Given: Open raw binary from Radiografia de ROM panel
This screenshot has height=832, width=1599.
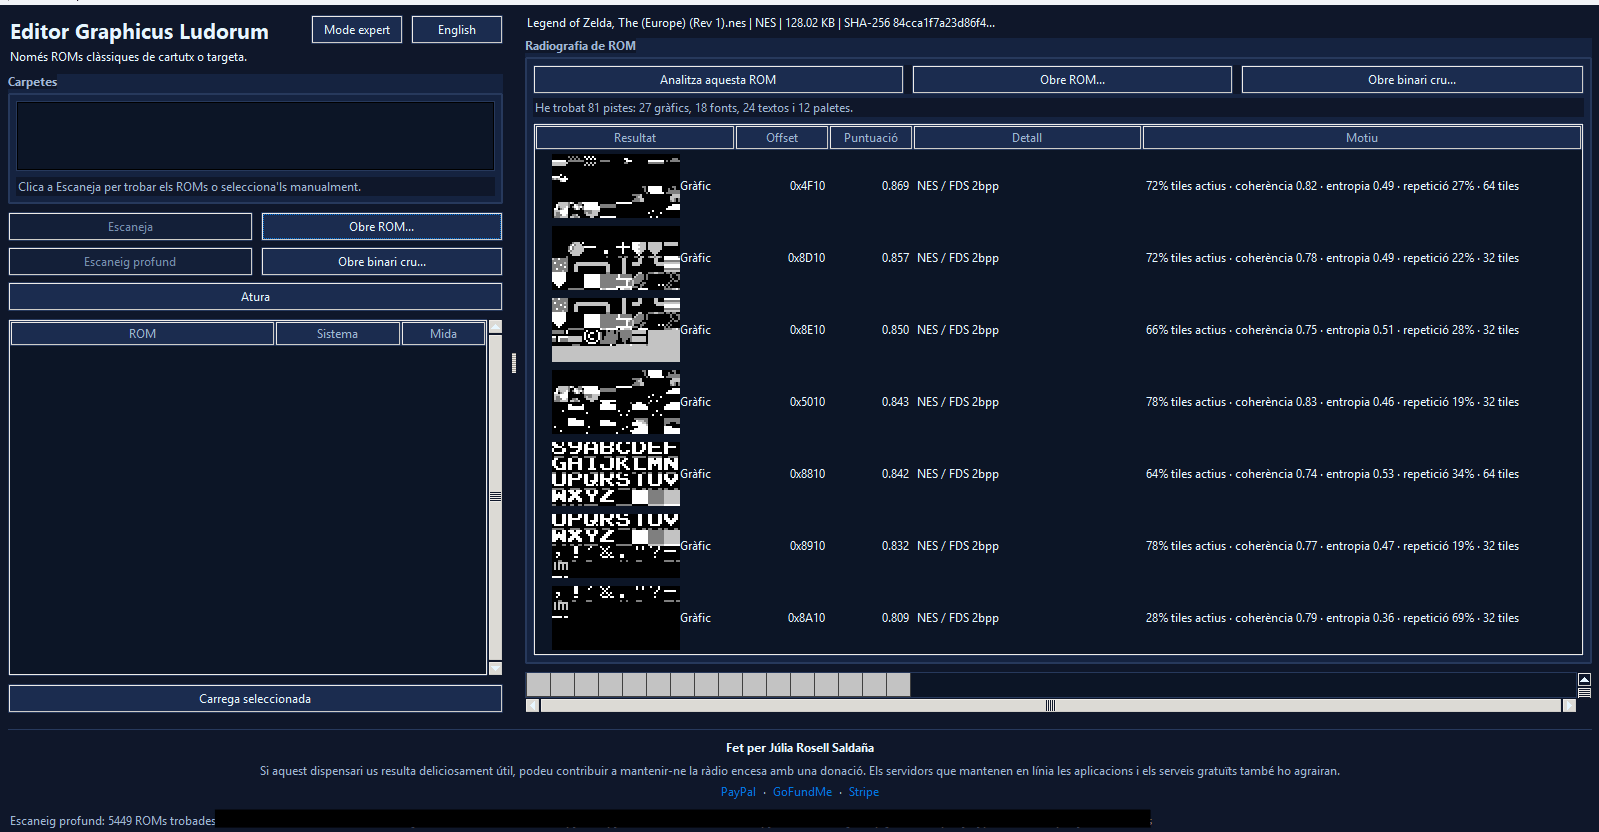Looking at the screenshot, I should 1412,80.
